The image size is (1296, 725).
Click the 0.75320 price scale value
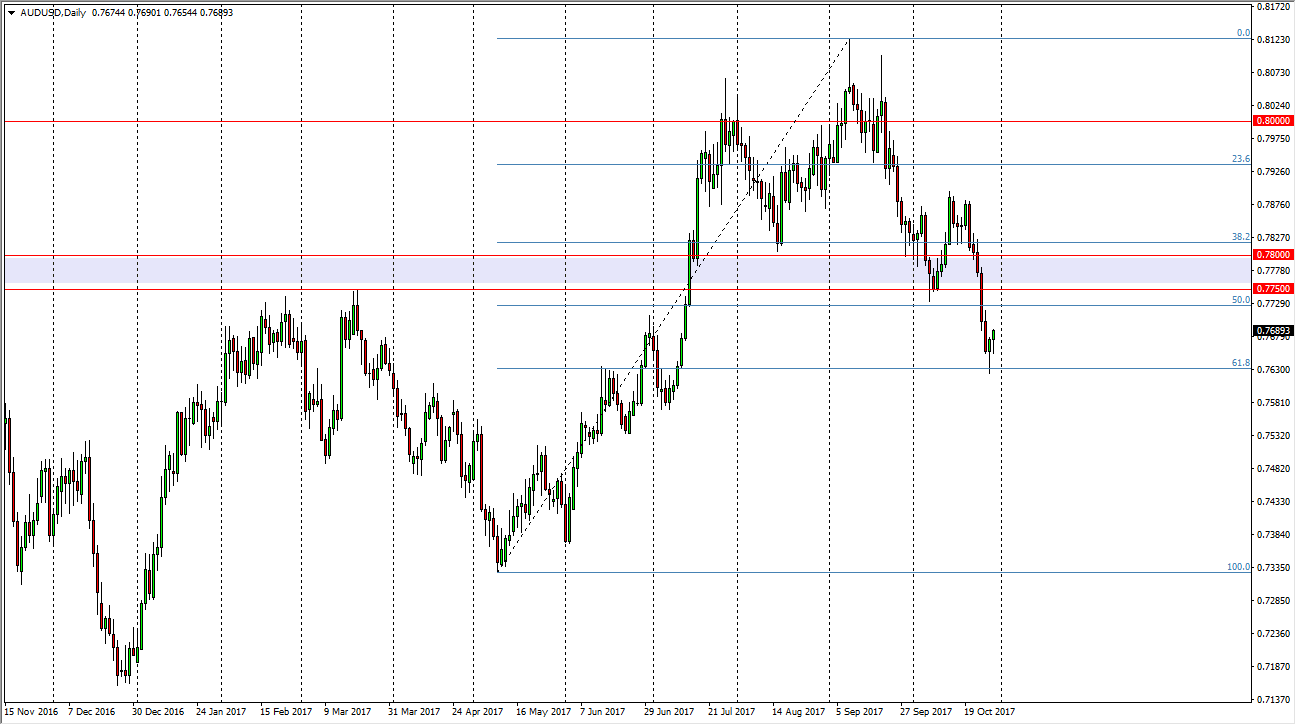[1271, 436]
